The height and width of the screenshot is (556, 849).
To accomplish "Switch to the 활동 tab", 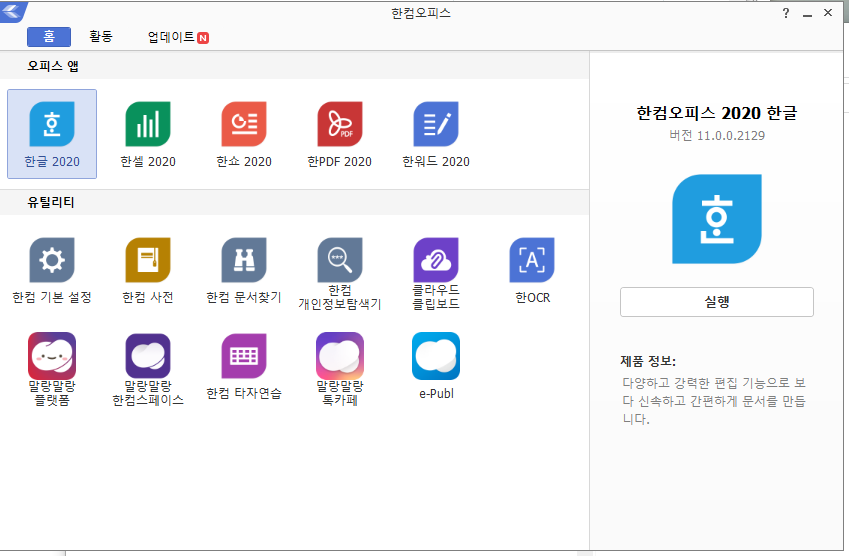I will (101, 37).
